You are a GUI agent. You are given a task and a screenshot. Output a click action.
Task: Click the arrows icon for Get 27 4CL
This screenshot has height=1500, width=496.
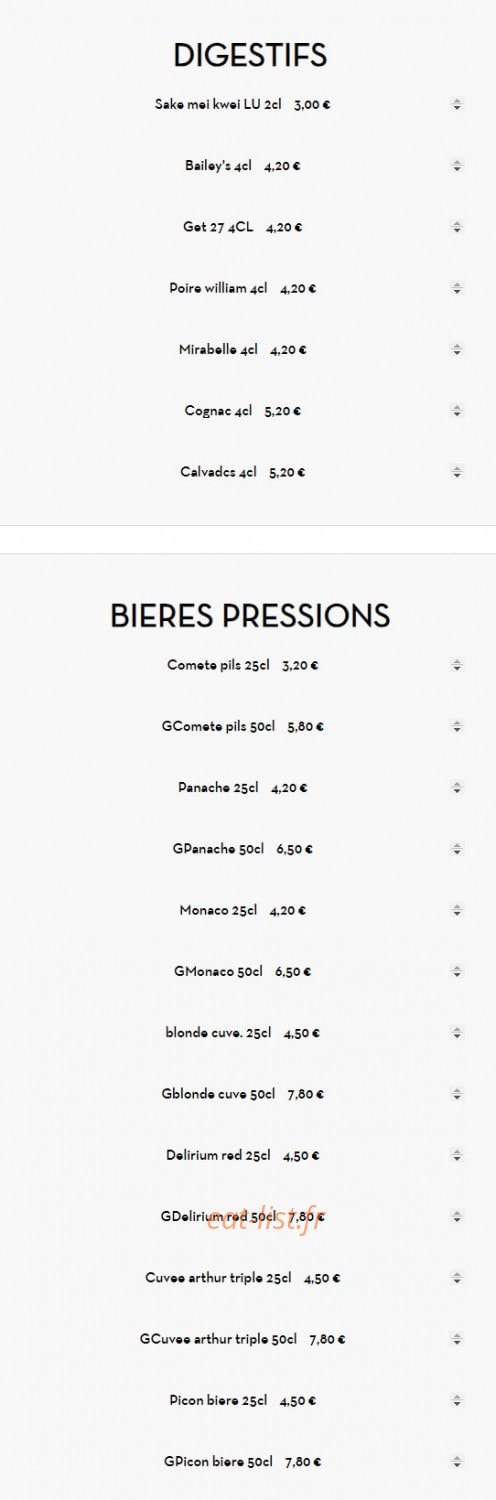pyautogui.click(x=457, y=227)
